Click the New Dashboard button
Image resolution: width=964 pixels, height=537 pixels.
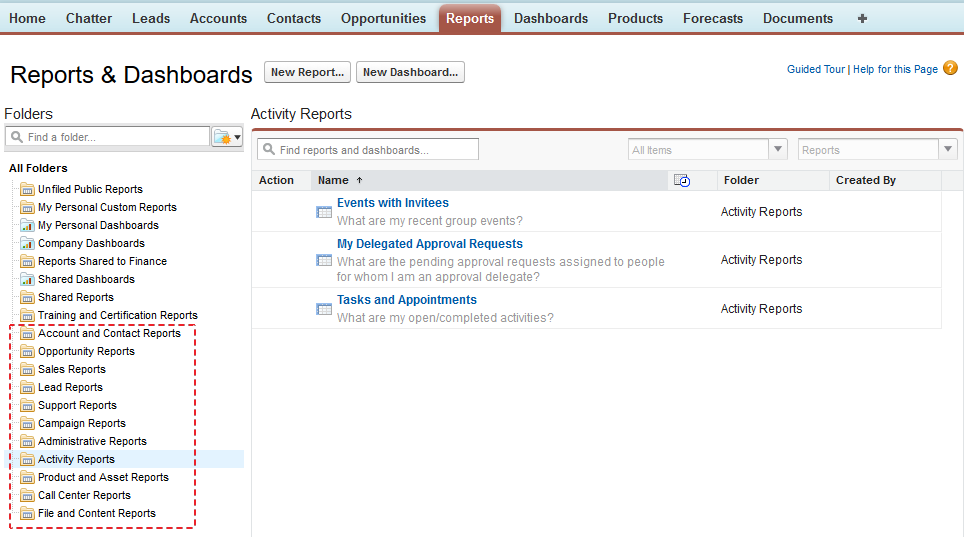pos(410,72)
